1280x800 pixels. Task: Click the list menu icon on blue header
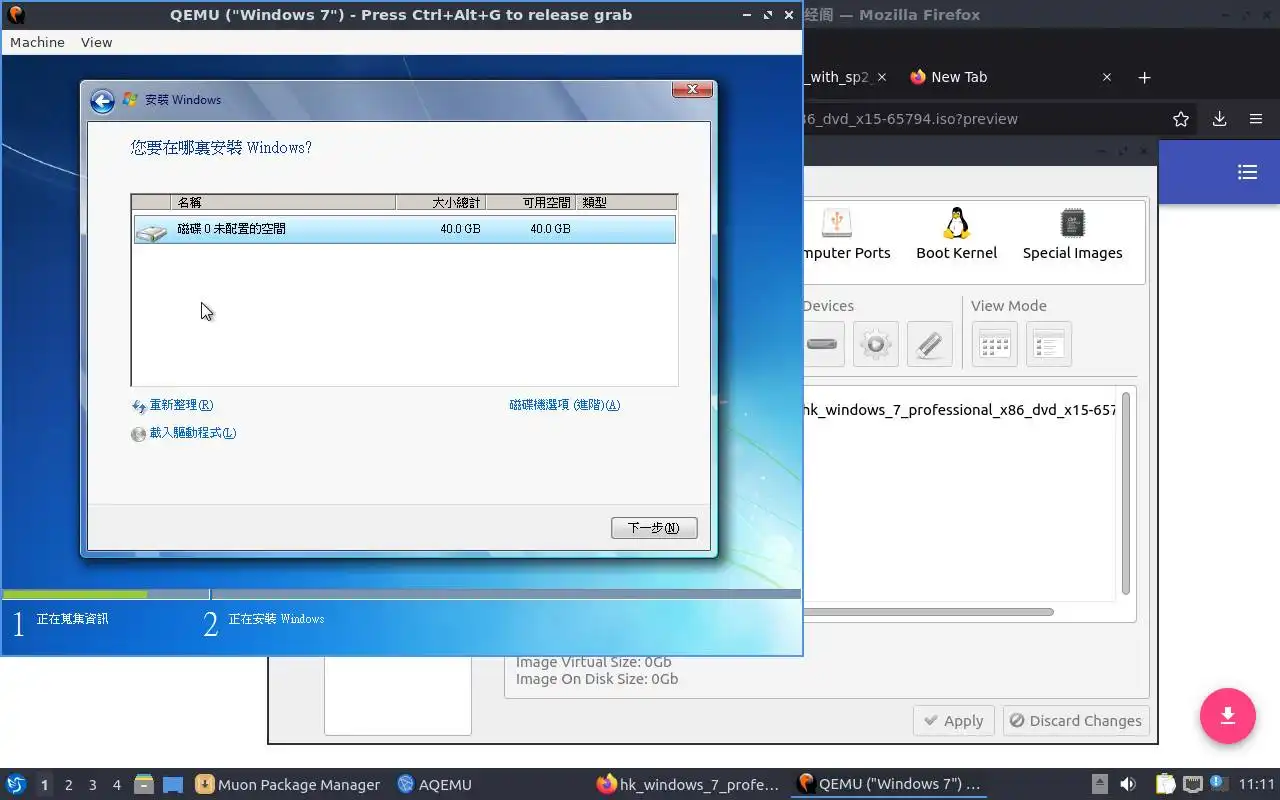pyautogui.click(x=1247, y=172)
